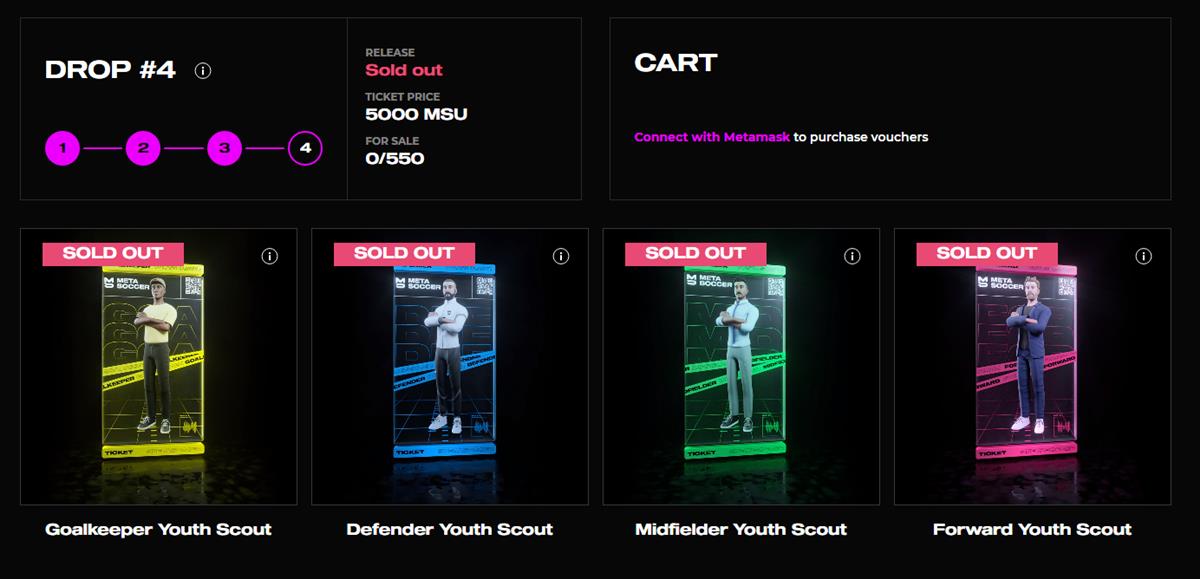Open info icon on Midfielder Youth Scout card
The image size is (1200, 579).
tap(852, 256)
